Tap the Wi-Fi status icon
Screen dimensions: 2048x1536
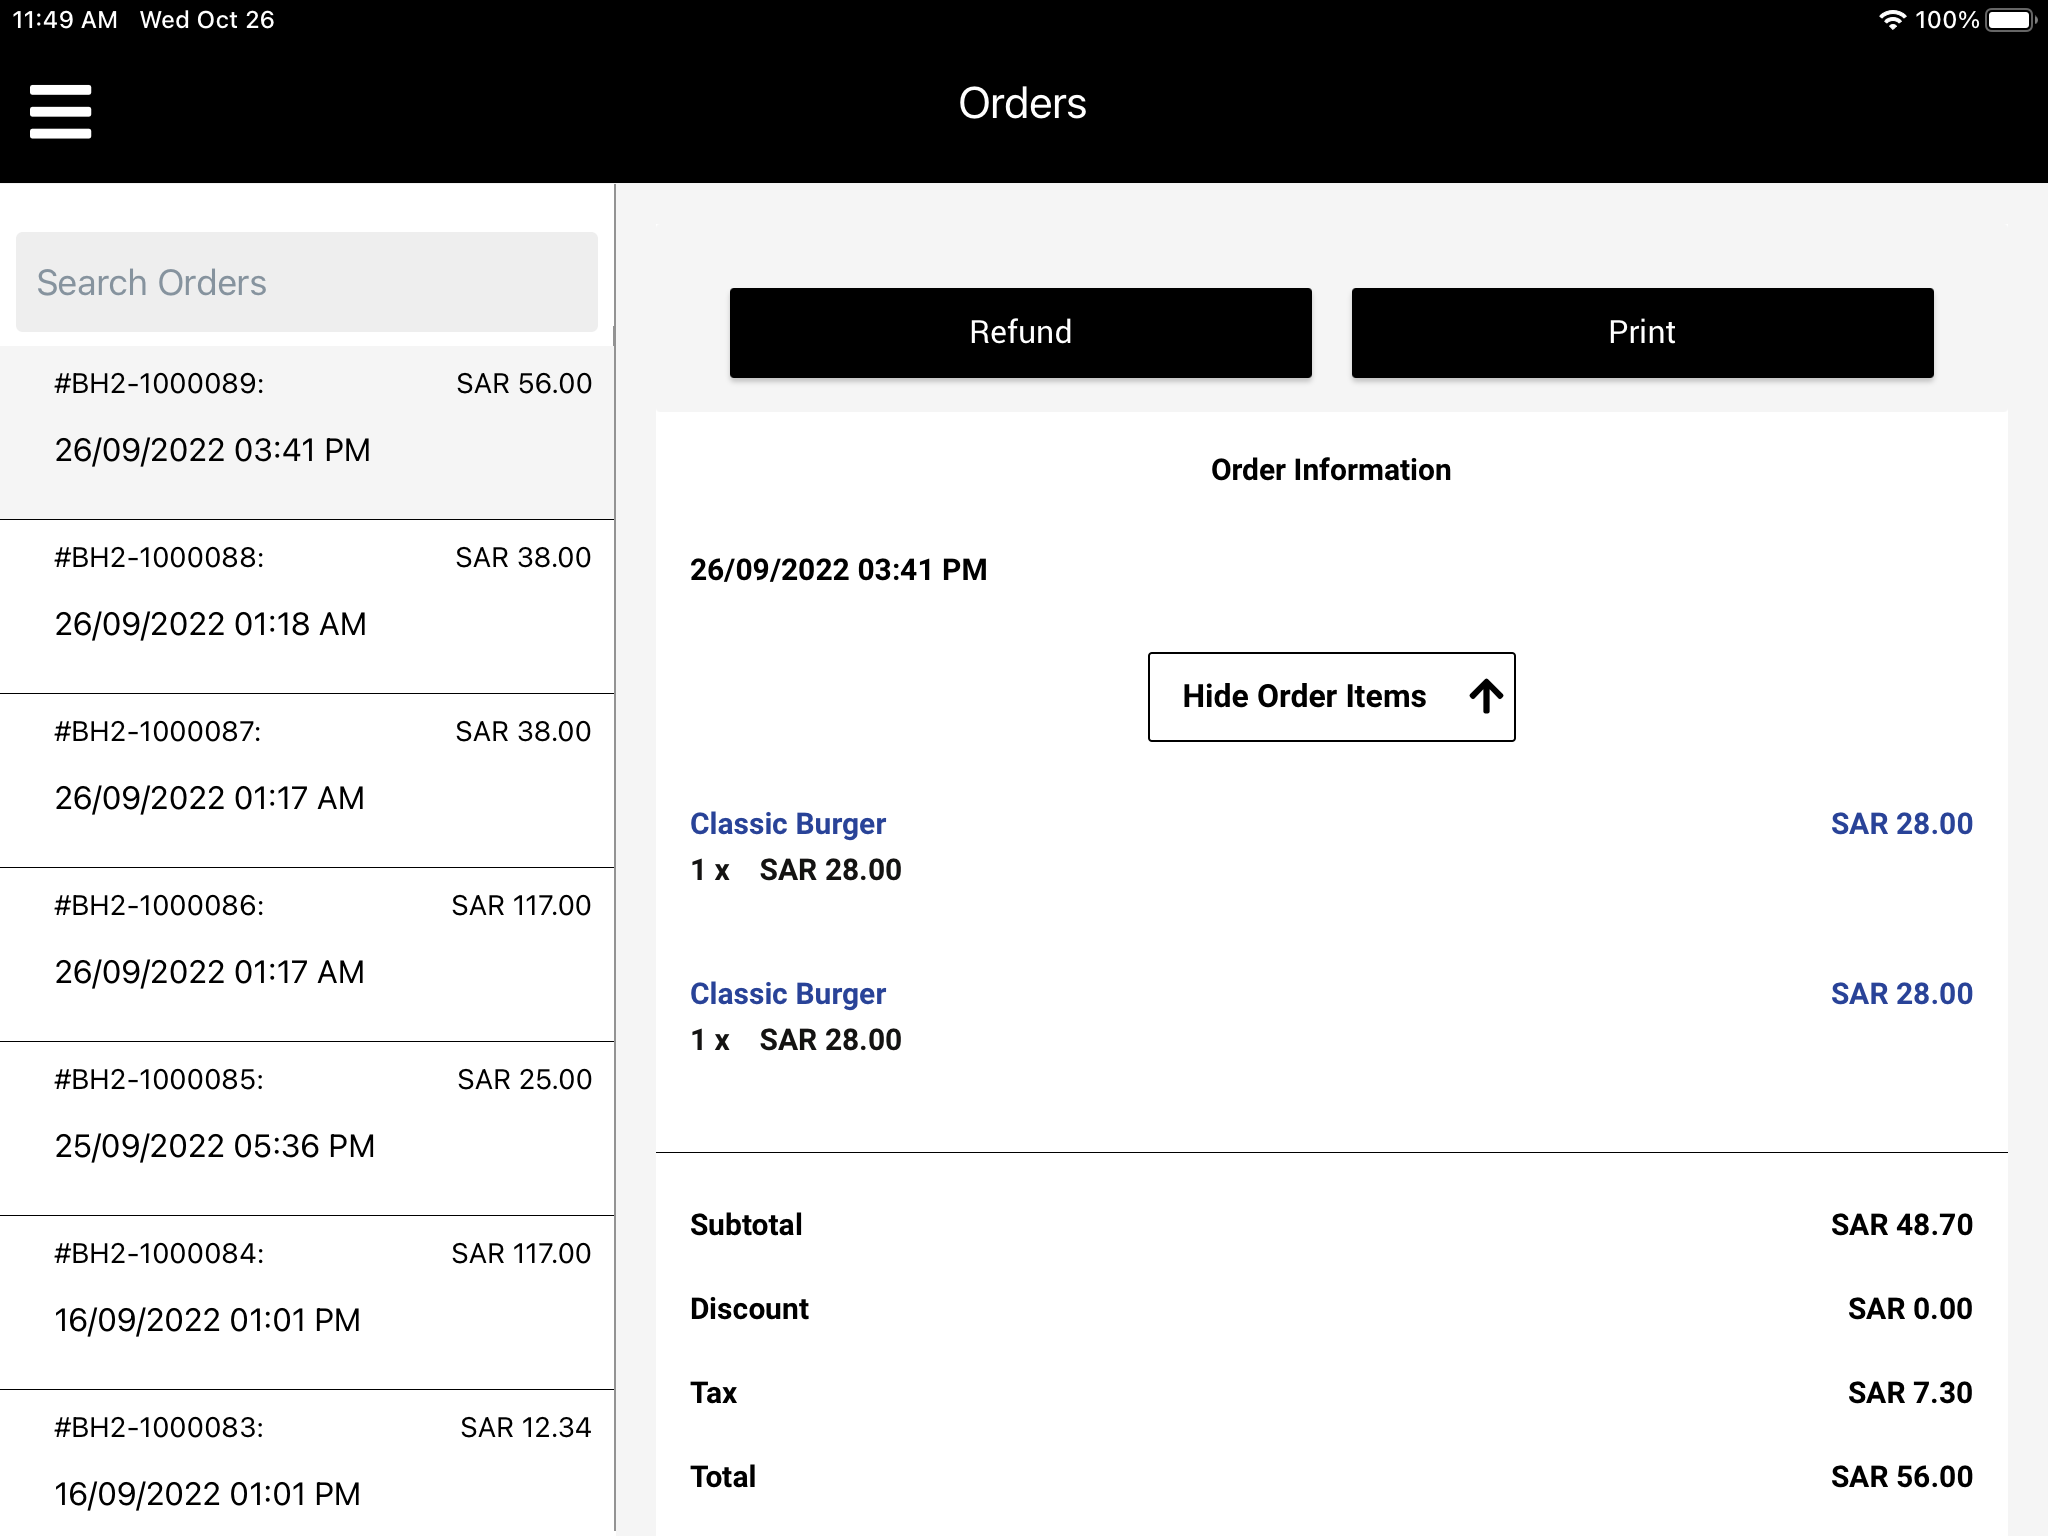1892,20
